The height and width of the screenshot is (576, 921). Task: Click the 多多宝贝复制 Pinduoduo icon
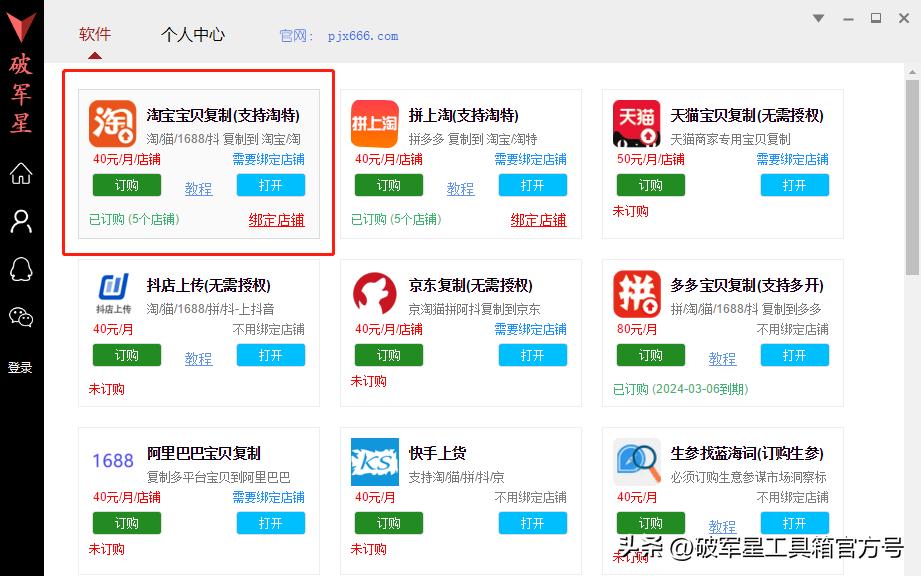pos(637,293)
